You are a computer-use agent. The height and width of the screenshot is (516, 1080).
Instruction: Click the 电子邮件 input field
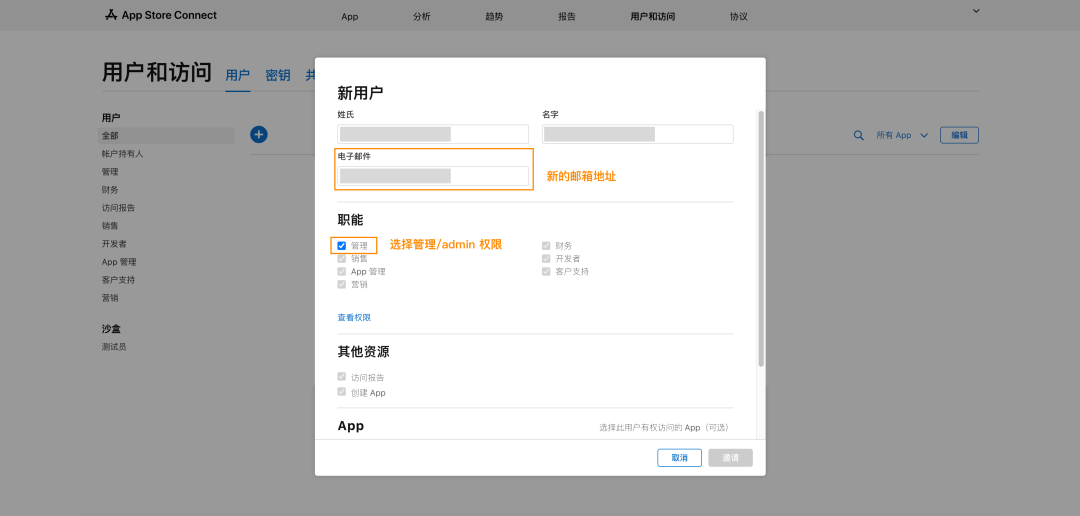[x=433, y=176]
